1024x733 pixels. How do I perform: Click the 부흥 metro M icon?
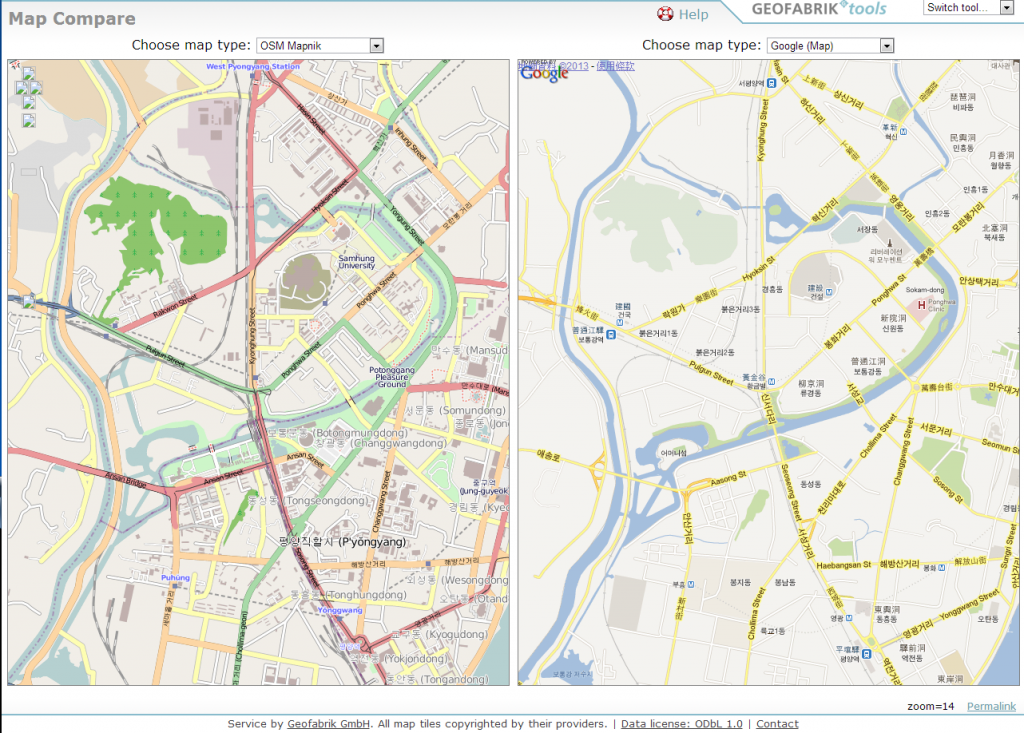point(691,584)
